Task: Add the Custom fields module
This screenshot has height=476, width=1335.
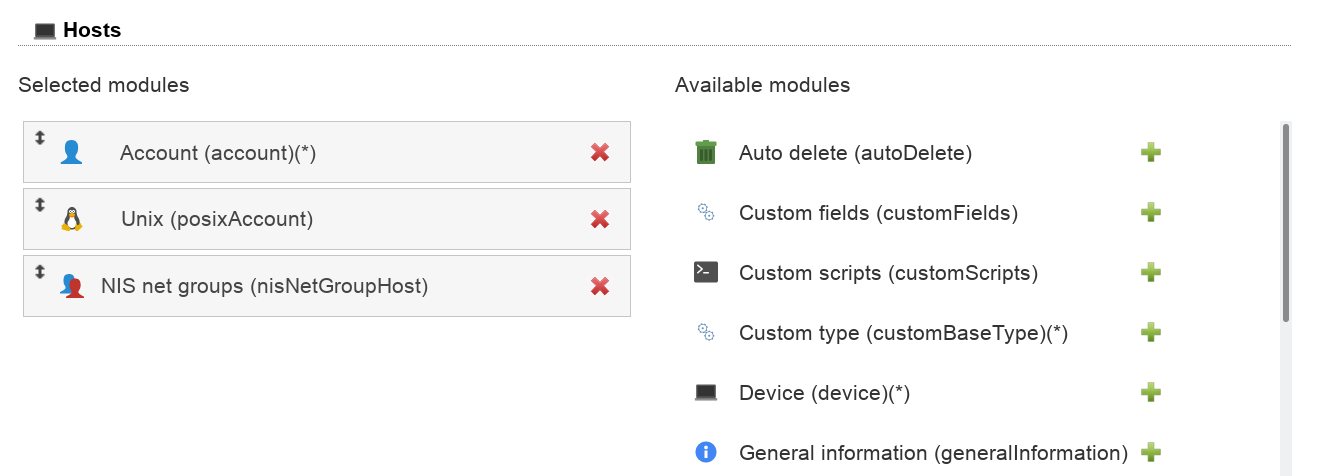Action: (1151, 212)
